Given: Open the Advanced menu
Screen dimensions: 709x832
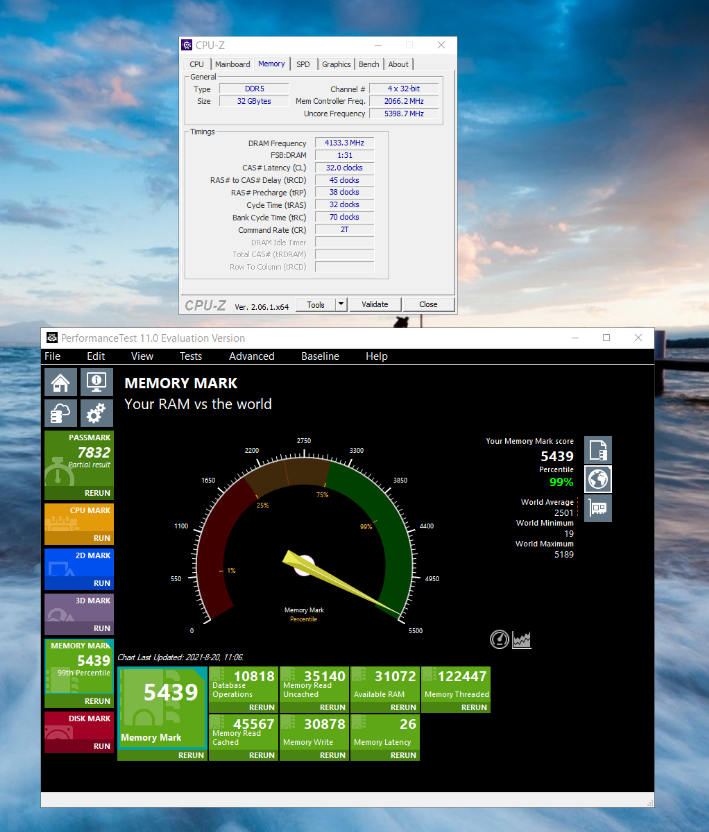Looking at the screenshot, I should (x=252, y=356).
